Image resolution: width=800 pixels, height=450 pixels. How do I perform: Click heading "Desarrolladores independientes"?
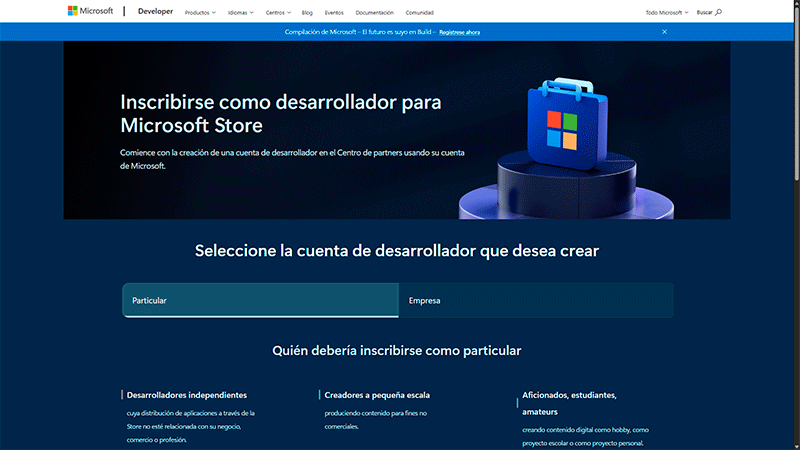(187, 395)
